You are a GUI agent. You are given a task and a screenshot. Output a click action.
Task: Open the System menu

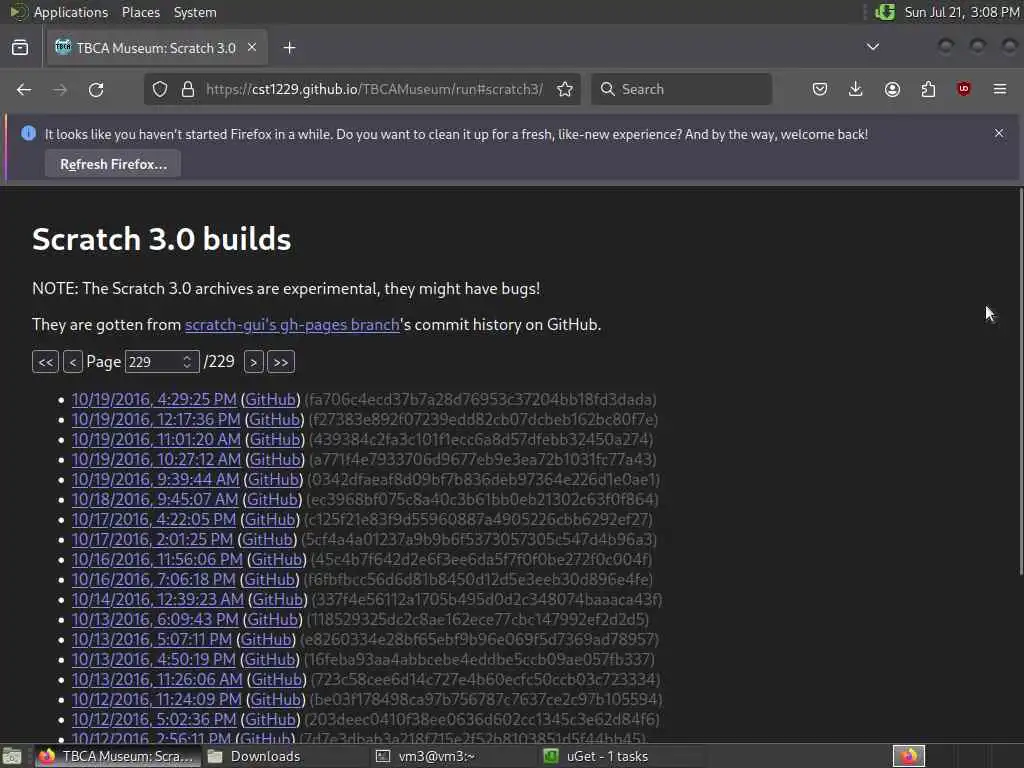coord(195,12)
